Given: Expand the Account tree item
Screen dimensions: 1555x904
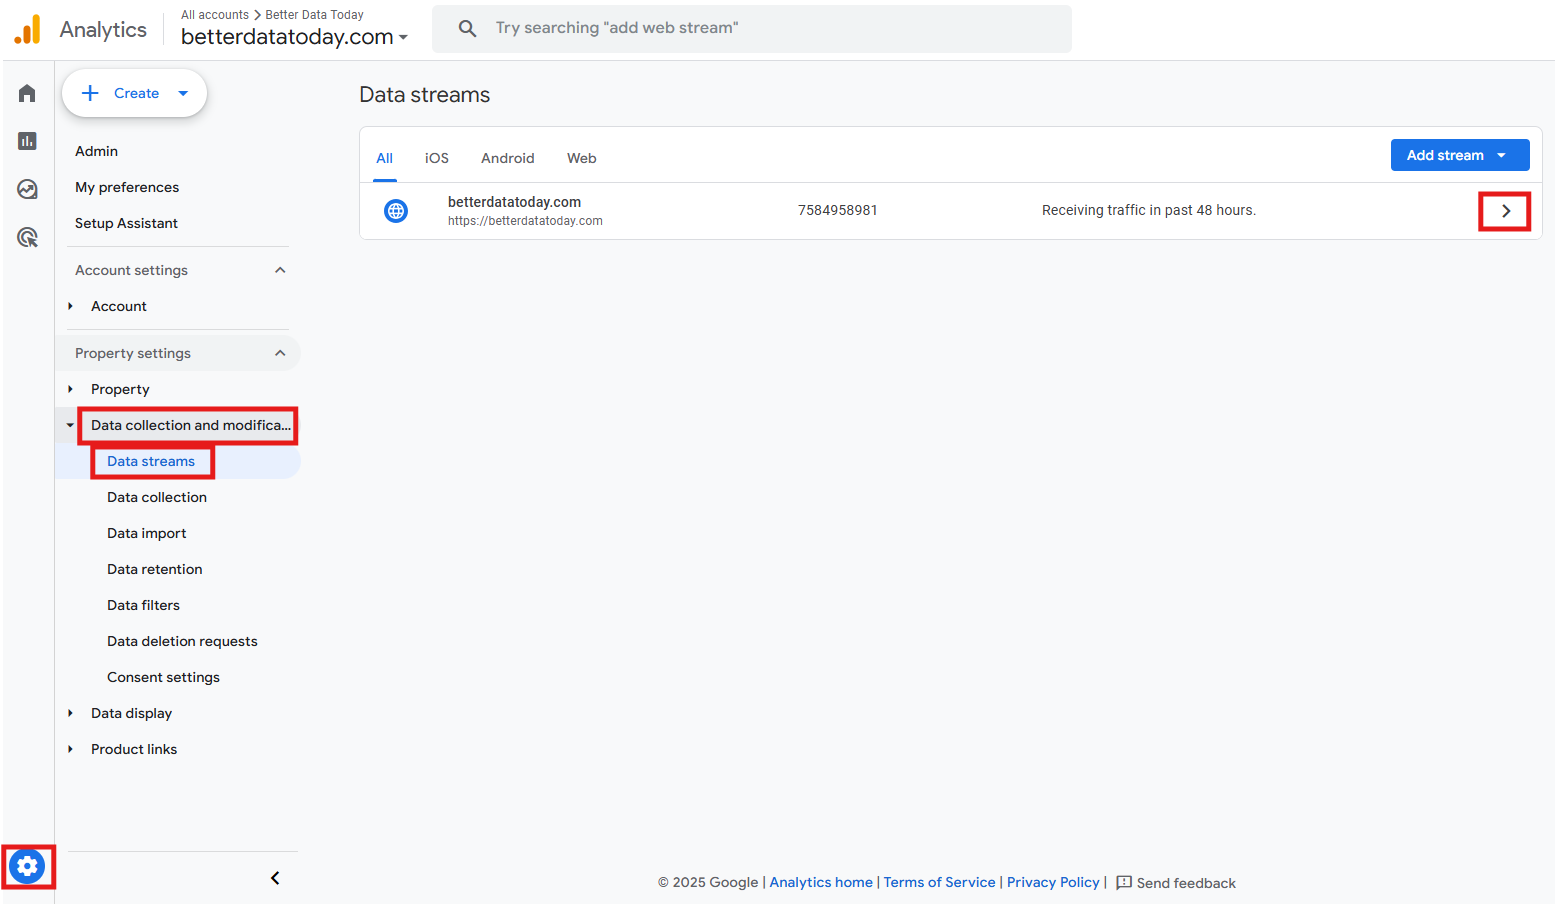Looking at the screenshot, I should tap(70, 306).
